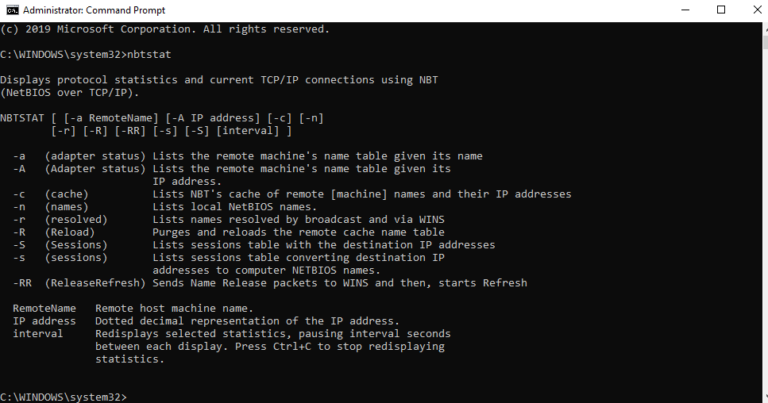The height and width of the screenshot is (403, 768).
Task: Maximize the Command Prompt window
Action: (721, 10)
